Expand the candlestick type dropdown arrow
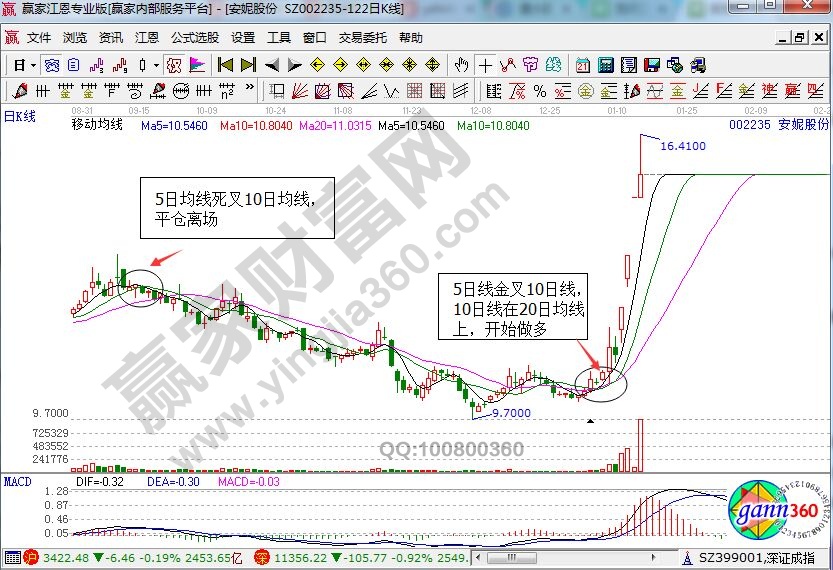The image size is (833, 570). point(156,65)
